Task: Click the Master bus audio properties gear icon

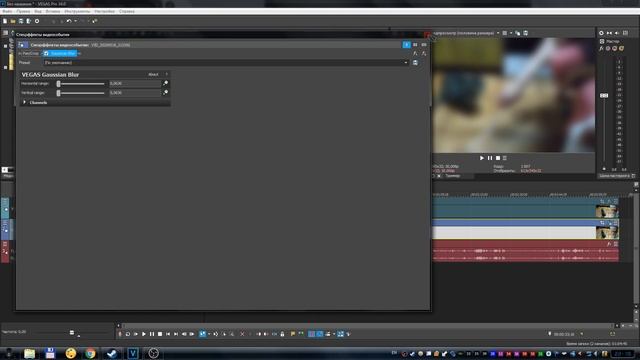Action: click(601, 33)
